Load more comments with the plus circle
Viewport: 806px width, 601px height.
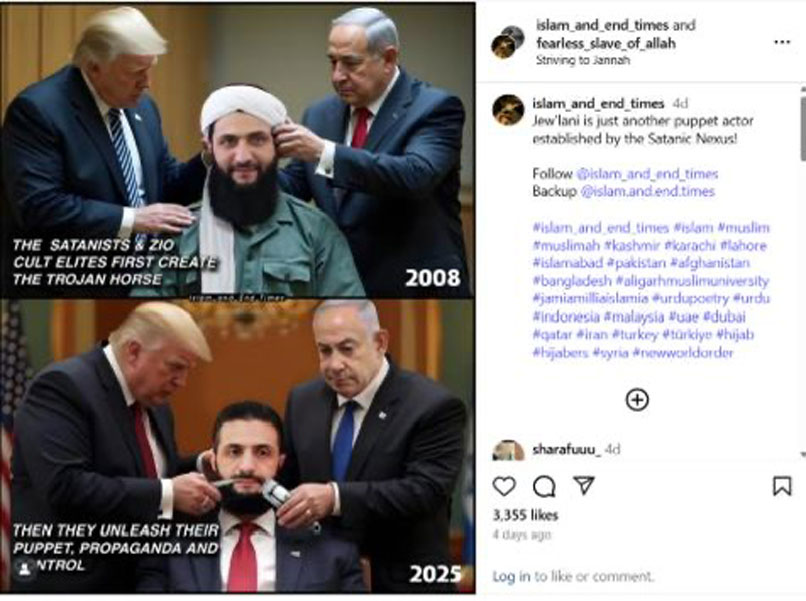(637, 399)
